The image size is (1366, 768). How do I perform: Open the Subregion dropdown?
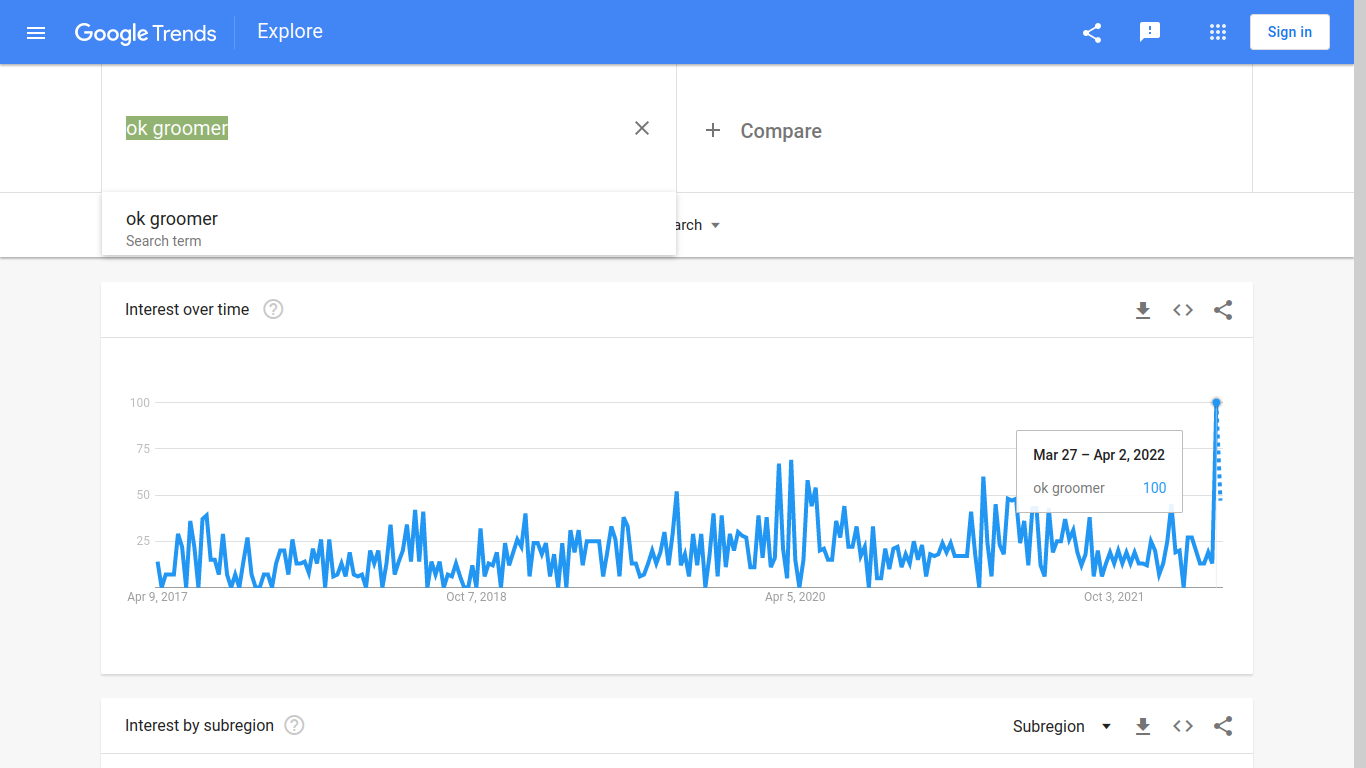tap(1062, 726)
